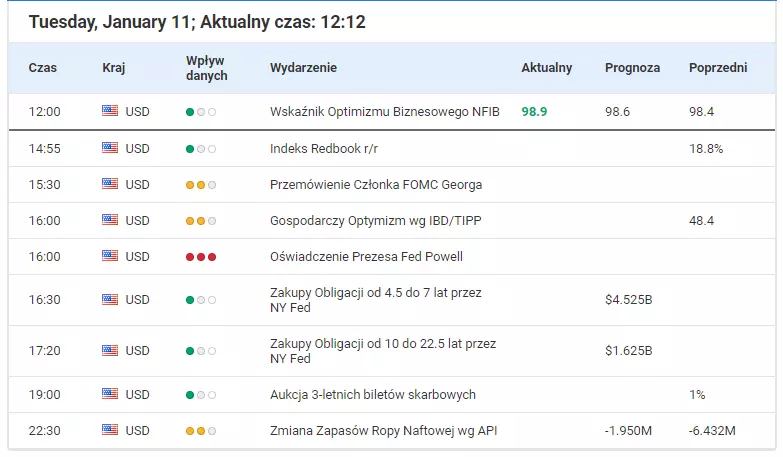Open event Zakupy Obligacji od 10 do 22.5 lat

[x=383, y=351]
